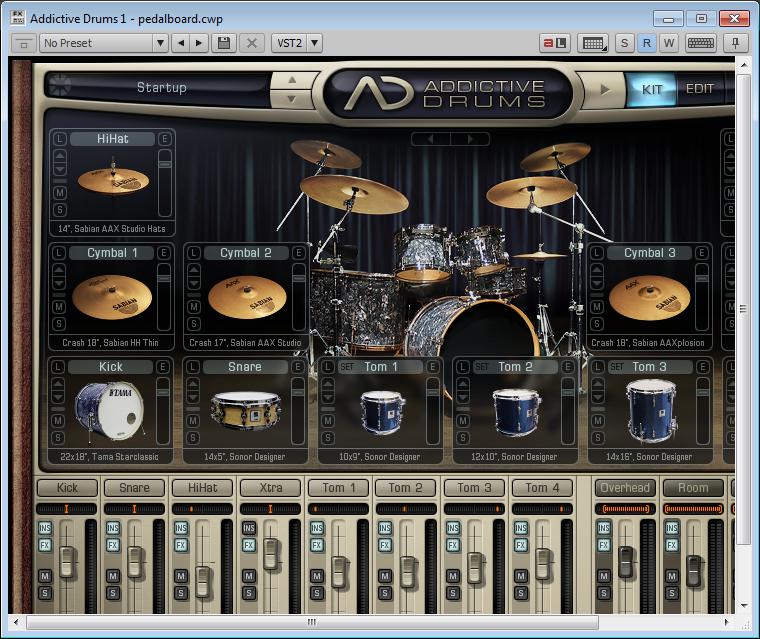Open the Edit (E) button on HiHat slot
This screenshot has width=760, height=639.
click(x=165, y=139)
